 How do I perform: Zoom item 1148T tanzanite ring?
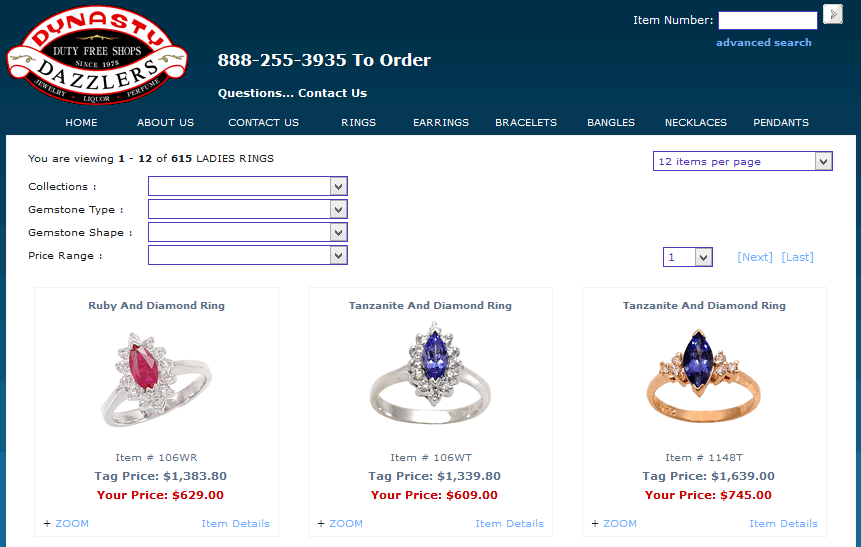(614, 523)
